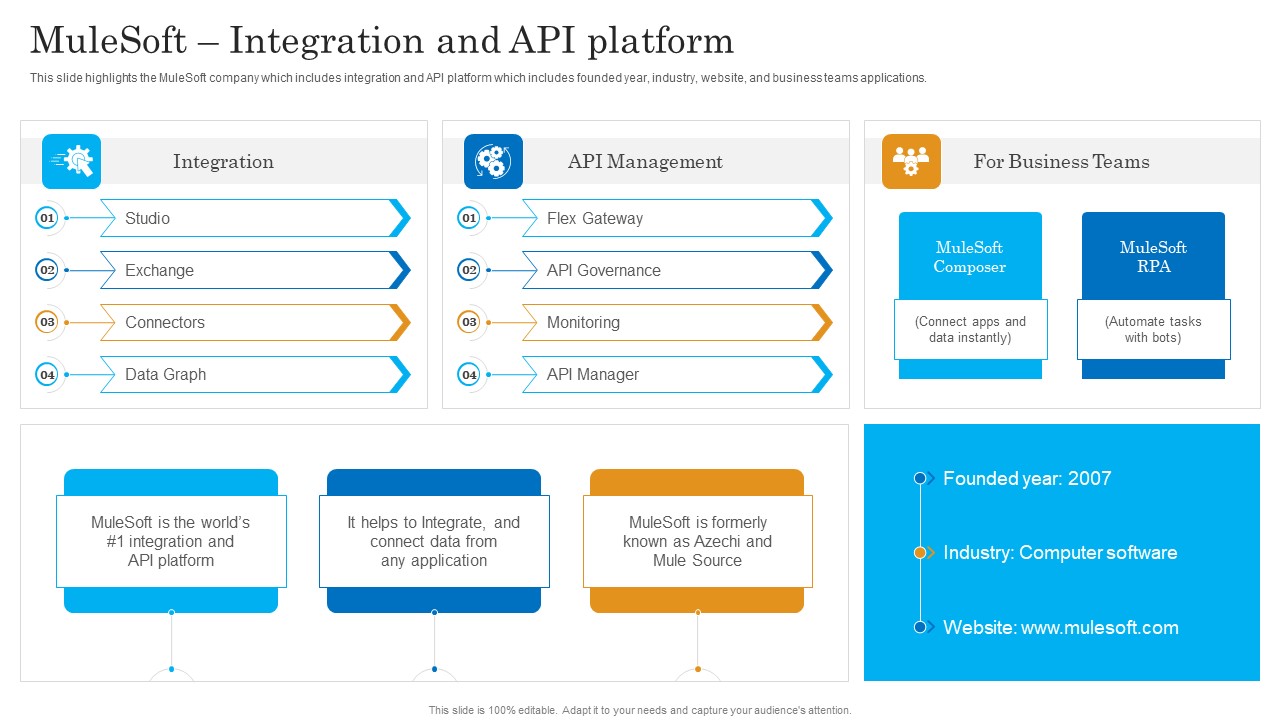Click the orange chevron bullet before Industry

tap(925, 552)
